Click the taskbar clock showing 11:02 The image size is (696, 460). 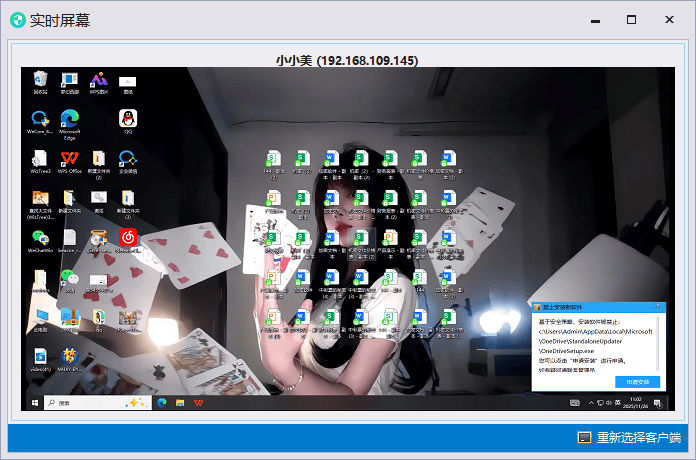[x=637, y=402]
